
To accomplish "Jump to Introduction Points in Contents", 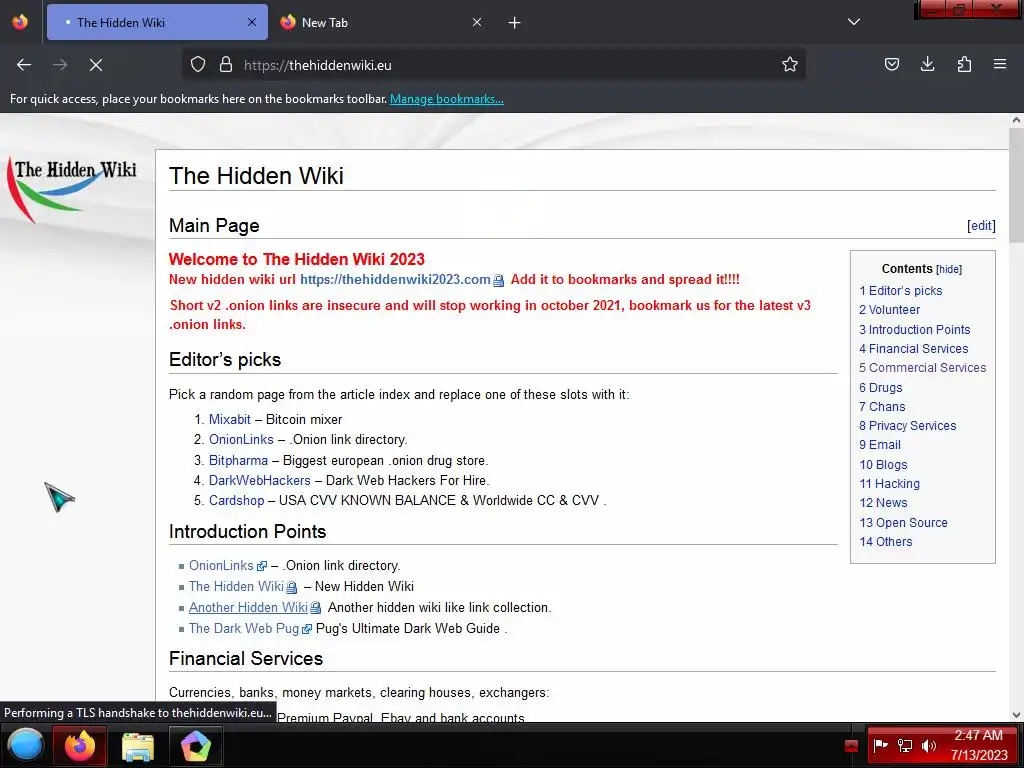I will [x=914, y=329].
